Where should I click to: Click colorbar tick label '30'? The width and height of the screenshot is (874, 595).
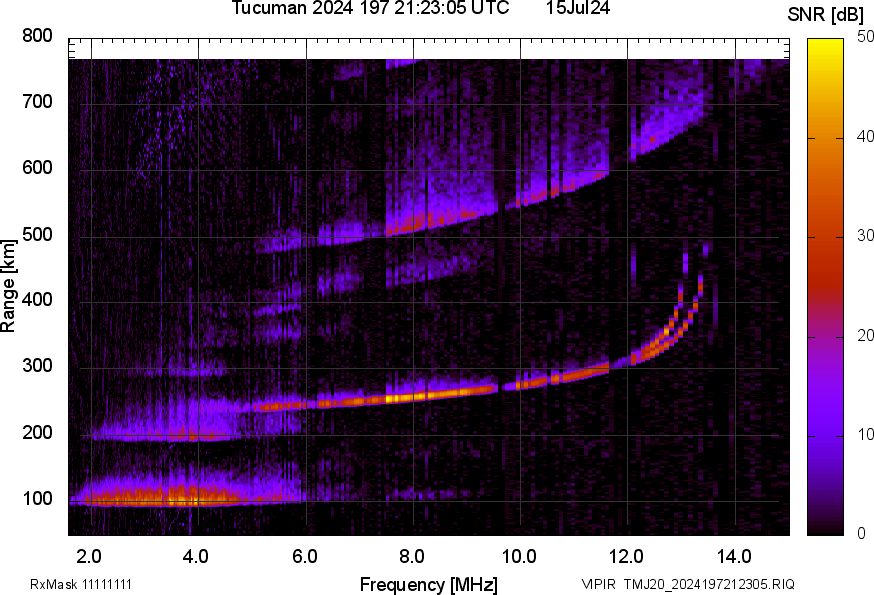(x=866, y=236)
